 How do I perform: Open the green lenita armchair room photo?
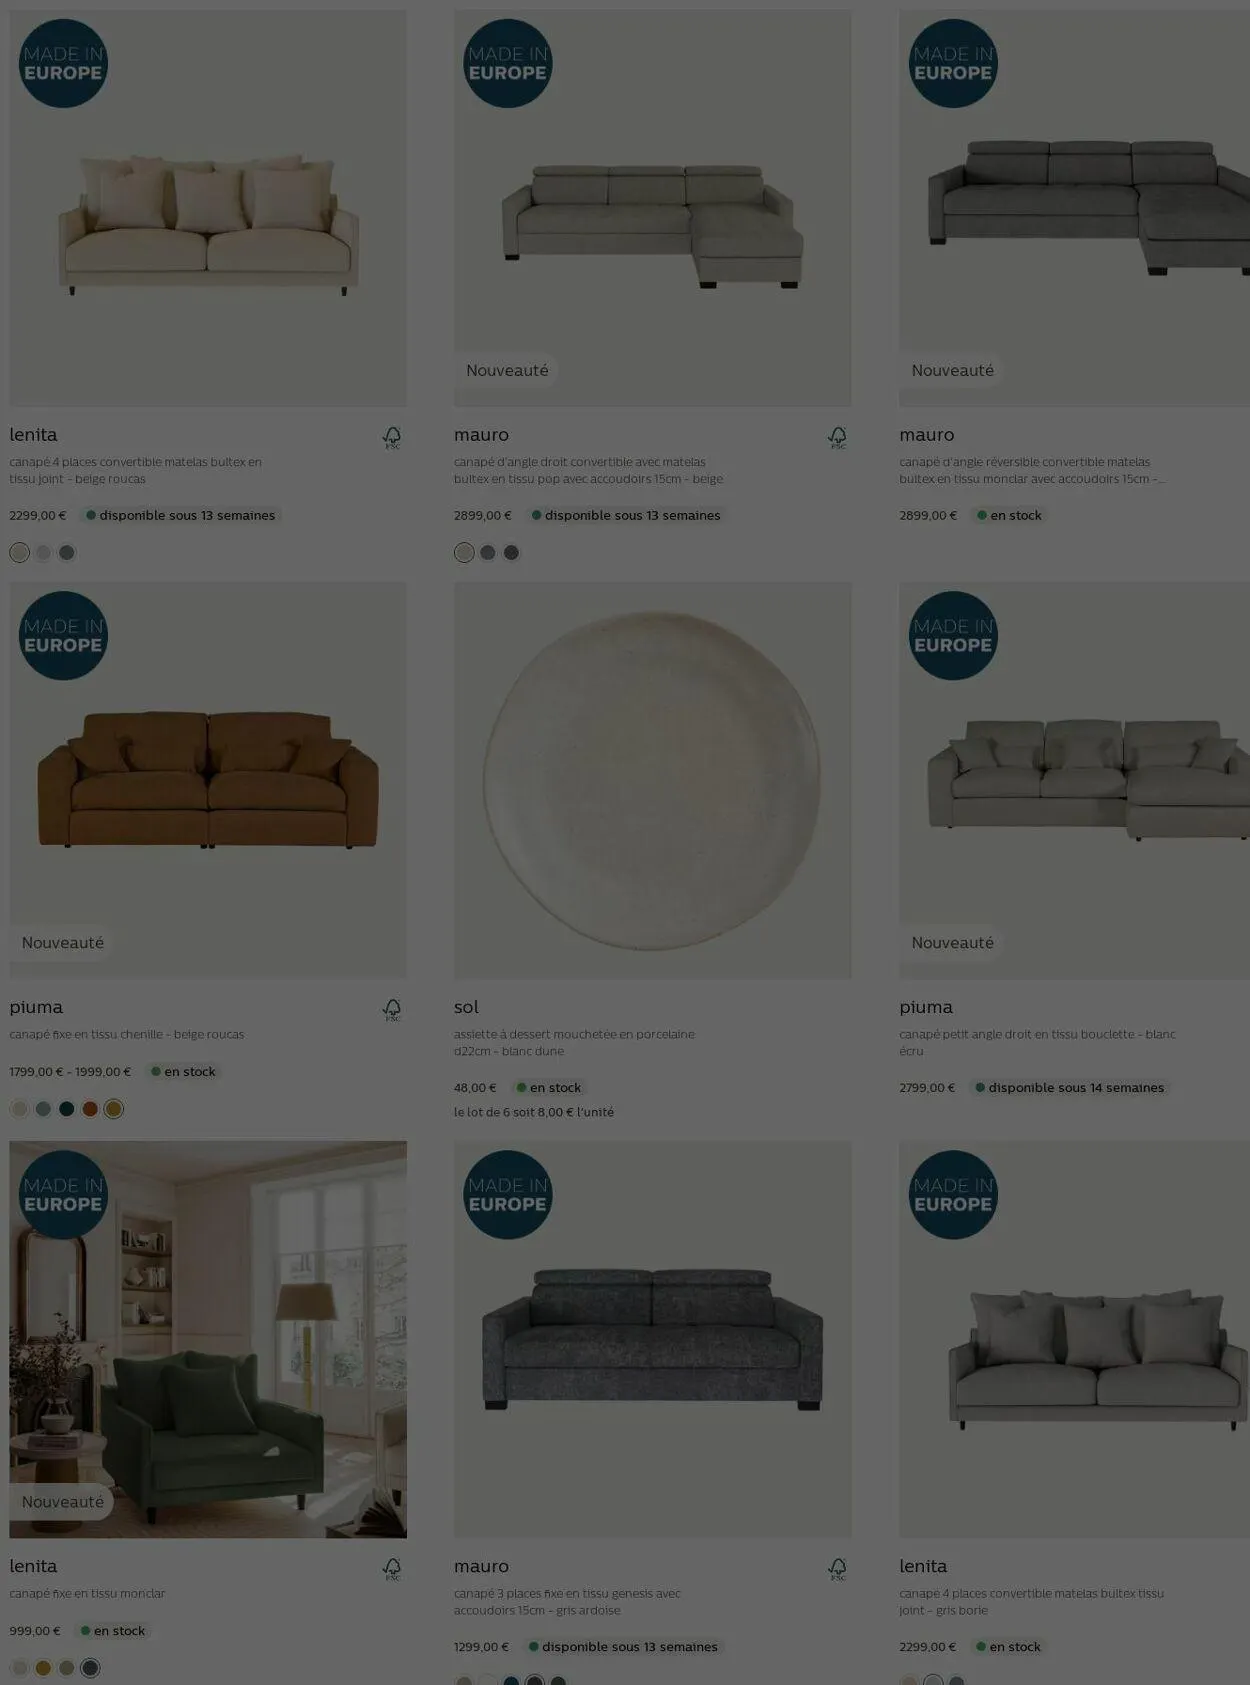point(208,1339)
